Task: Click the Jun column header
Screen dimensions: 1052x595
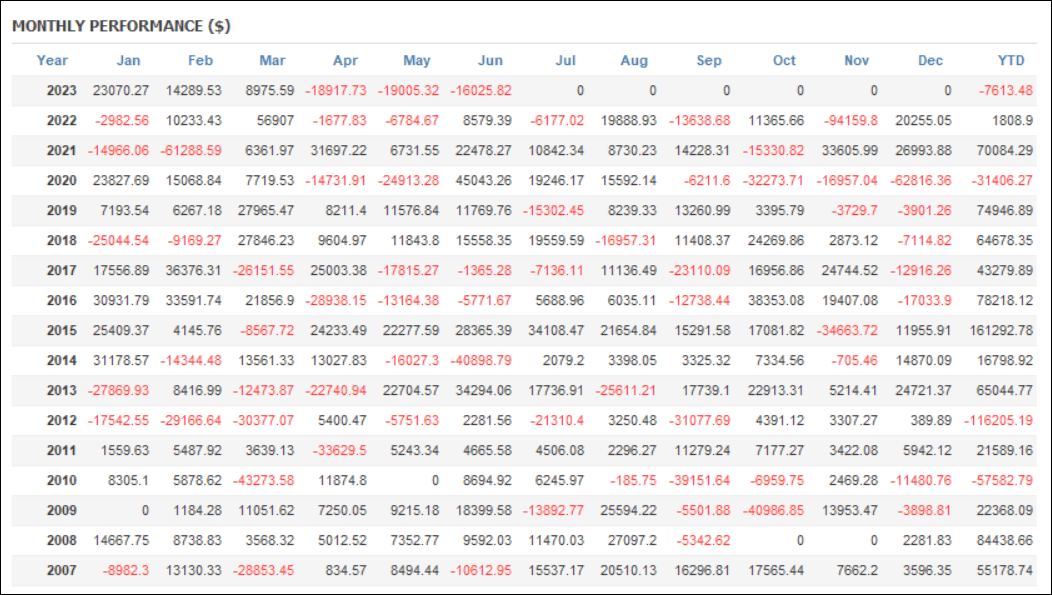Action: [490, 60]
